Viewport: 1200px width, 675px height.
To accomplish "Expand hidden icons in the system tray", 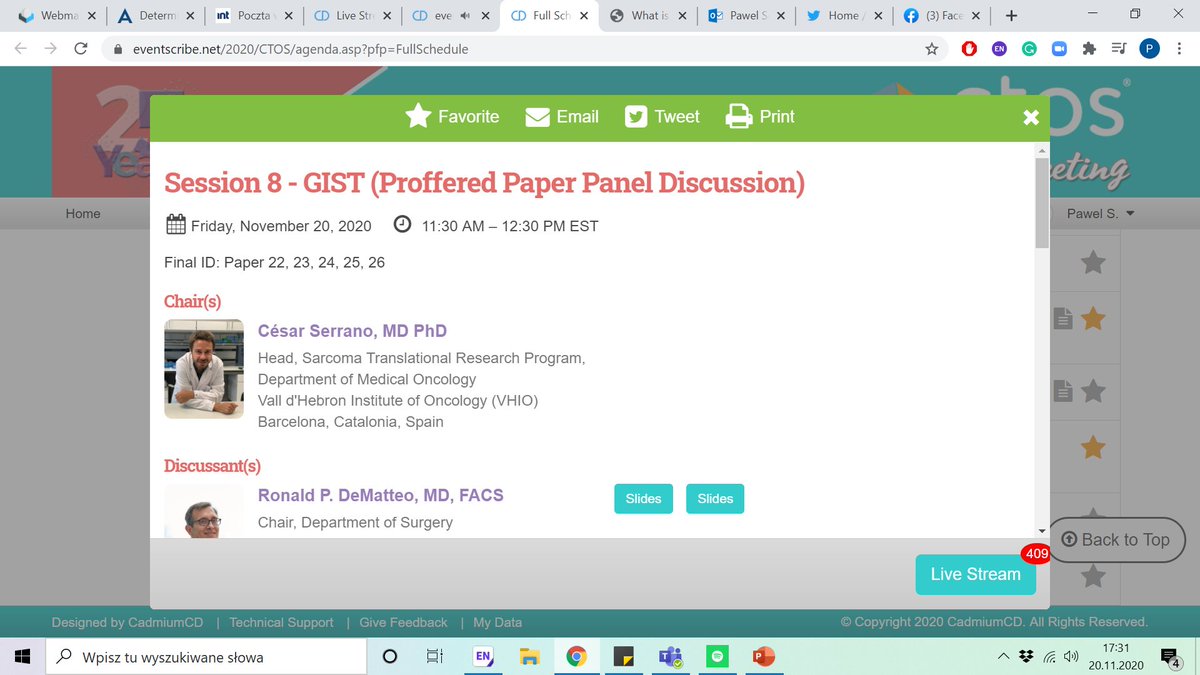I will coord(1003,657).
